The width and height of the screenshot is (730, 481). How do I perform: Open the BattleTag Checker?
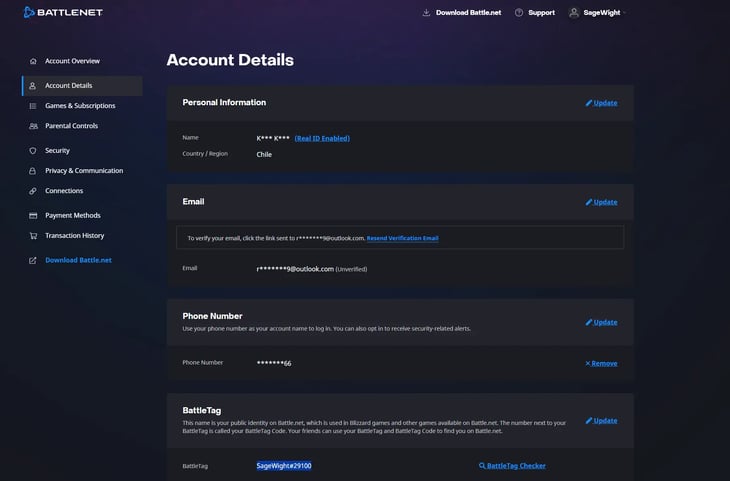point(512,466)
